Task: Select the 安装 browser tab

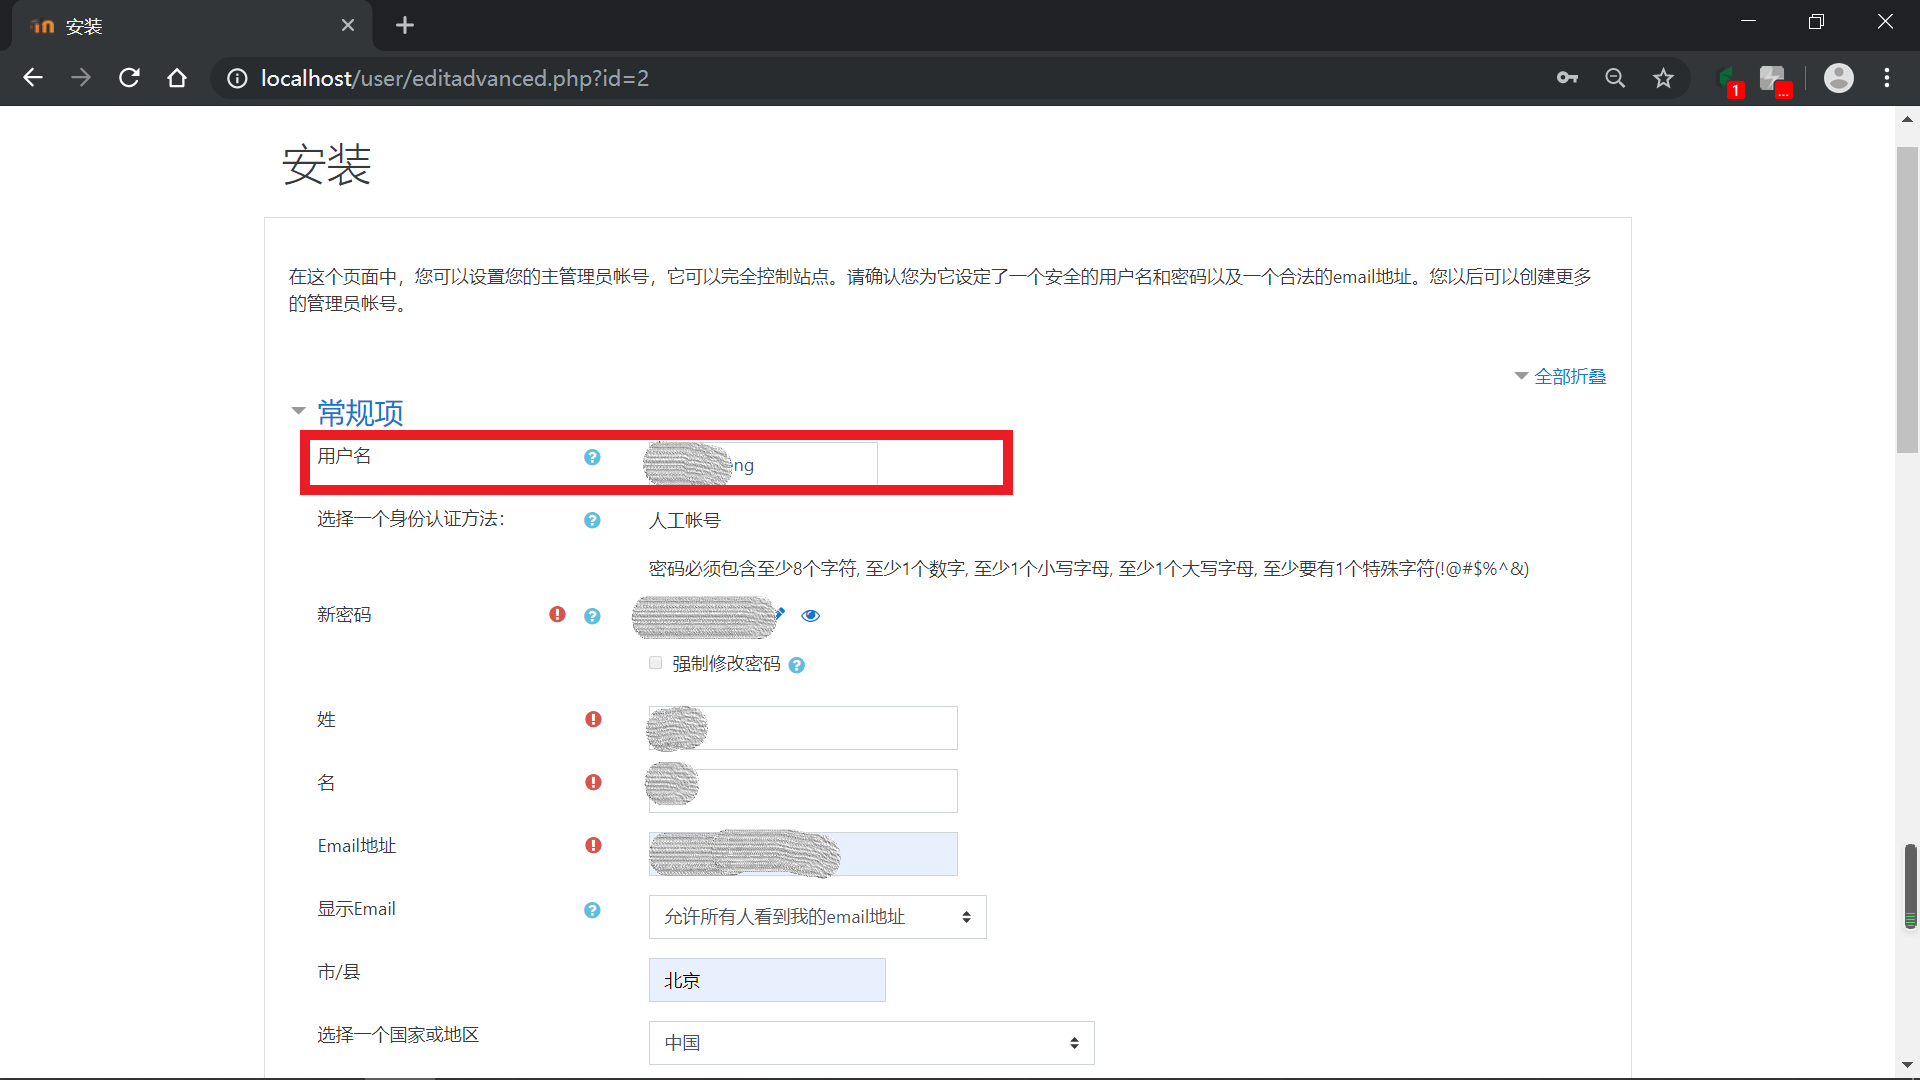Action: click(180, 25)
